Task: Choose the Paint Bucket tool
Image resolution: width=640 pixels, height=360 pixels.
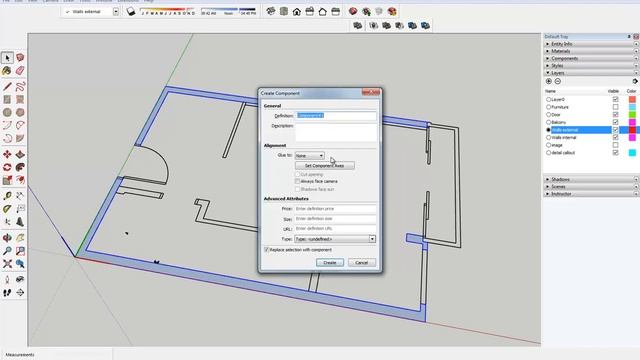Action: click(7, 71)
